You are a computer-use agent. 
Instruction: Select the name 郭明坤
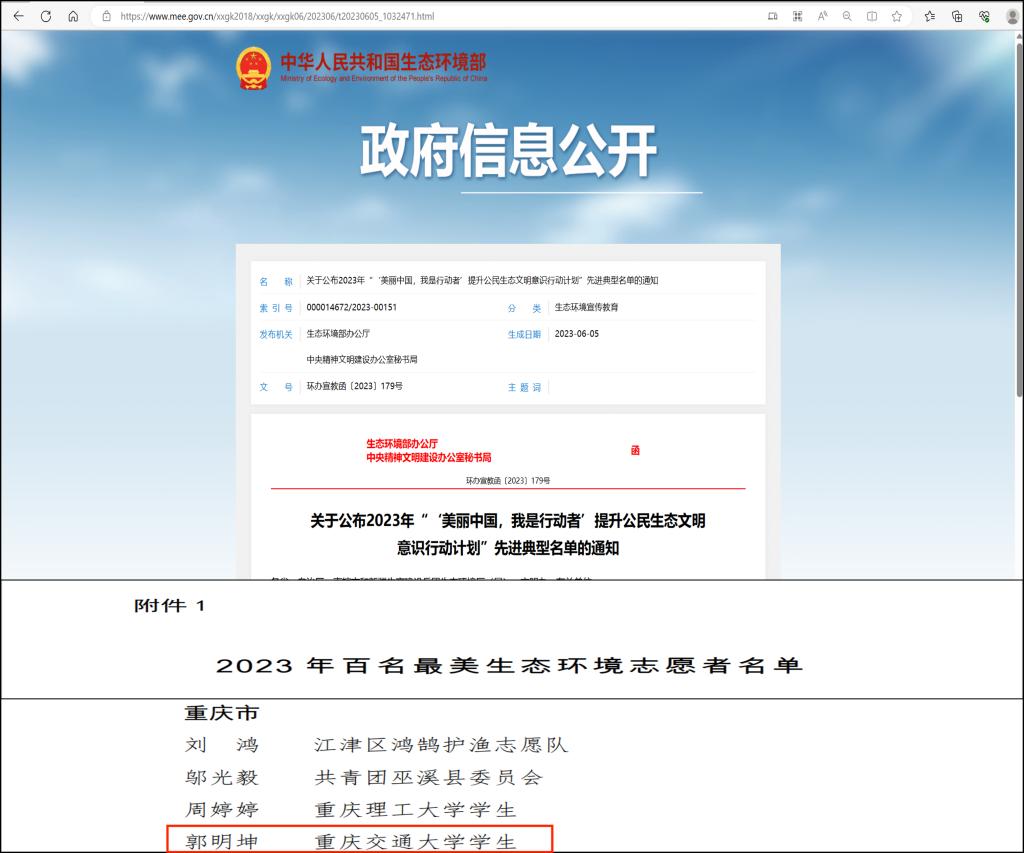[x=222, y=841]
